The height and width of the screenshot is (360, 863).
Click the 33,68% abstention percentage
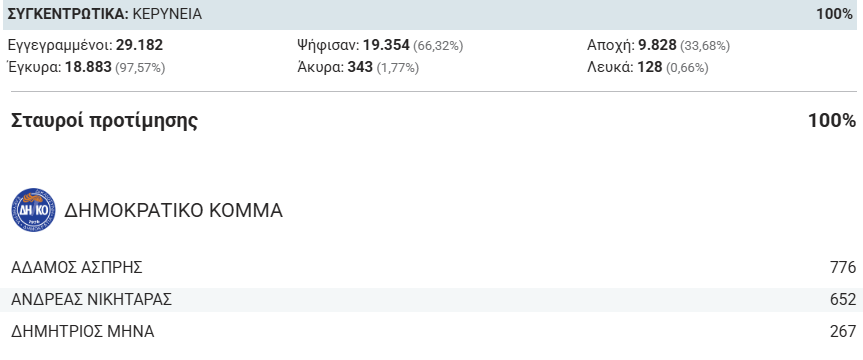pyautogui.click(x=705, y=46)
